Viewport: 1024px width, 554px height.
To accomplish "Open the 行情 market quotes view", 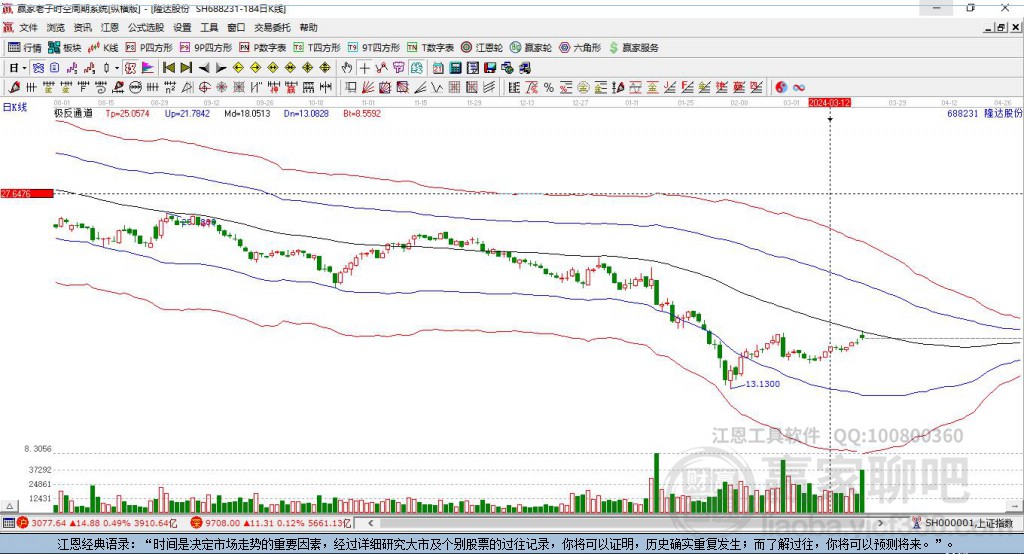I will (24, 47).
